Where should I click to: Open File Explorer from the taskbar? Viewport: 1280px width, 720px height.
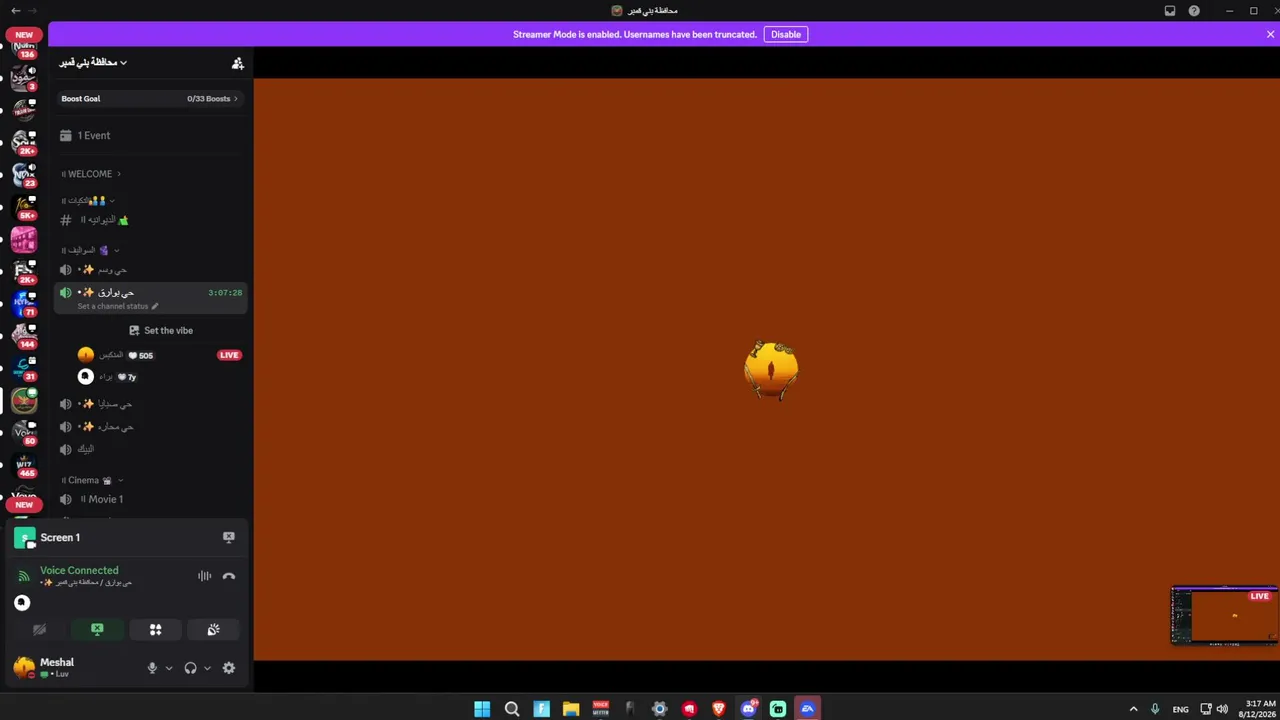(x=571, y=709)
